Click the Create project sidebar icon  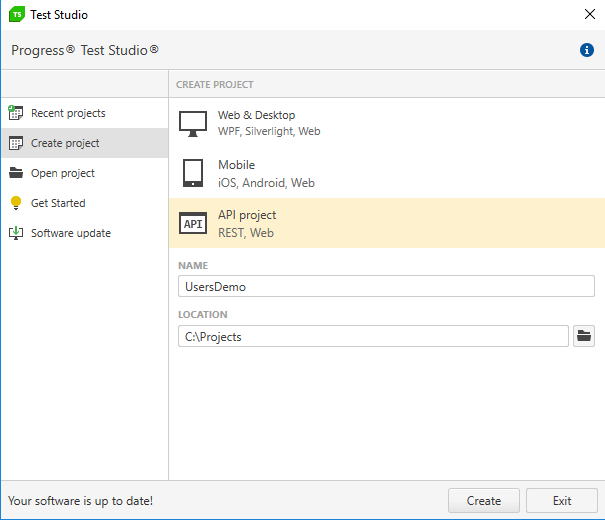(16, 143)
